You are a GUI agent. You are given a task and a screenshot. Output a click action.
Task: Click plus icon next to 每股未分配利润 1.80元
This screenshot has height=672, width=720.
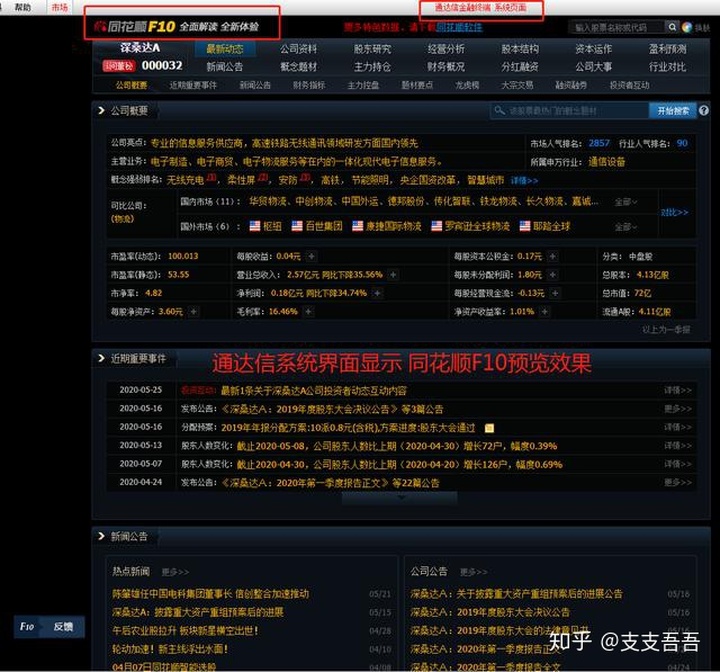[x=553, y=275]
